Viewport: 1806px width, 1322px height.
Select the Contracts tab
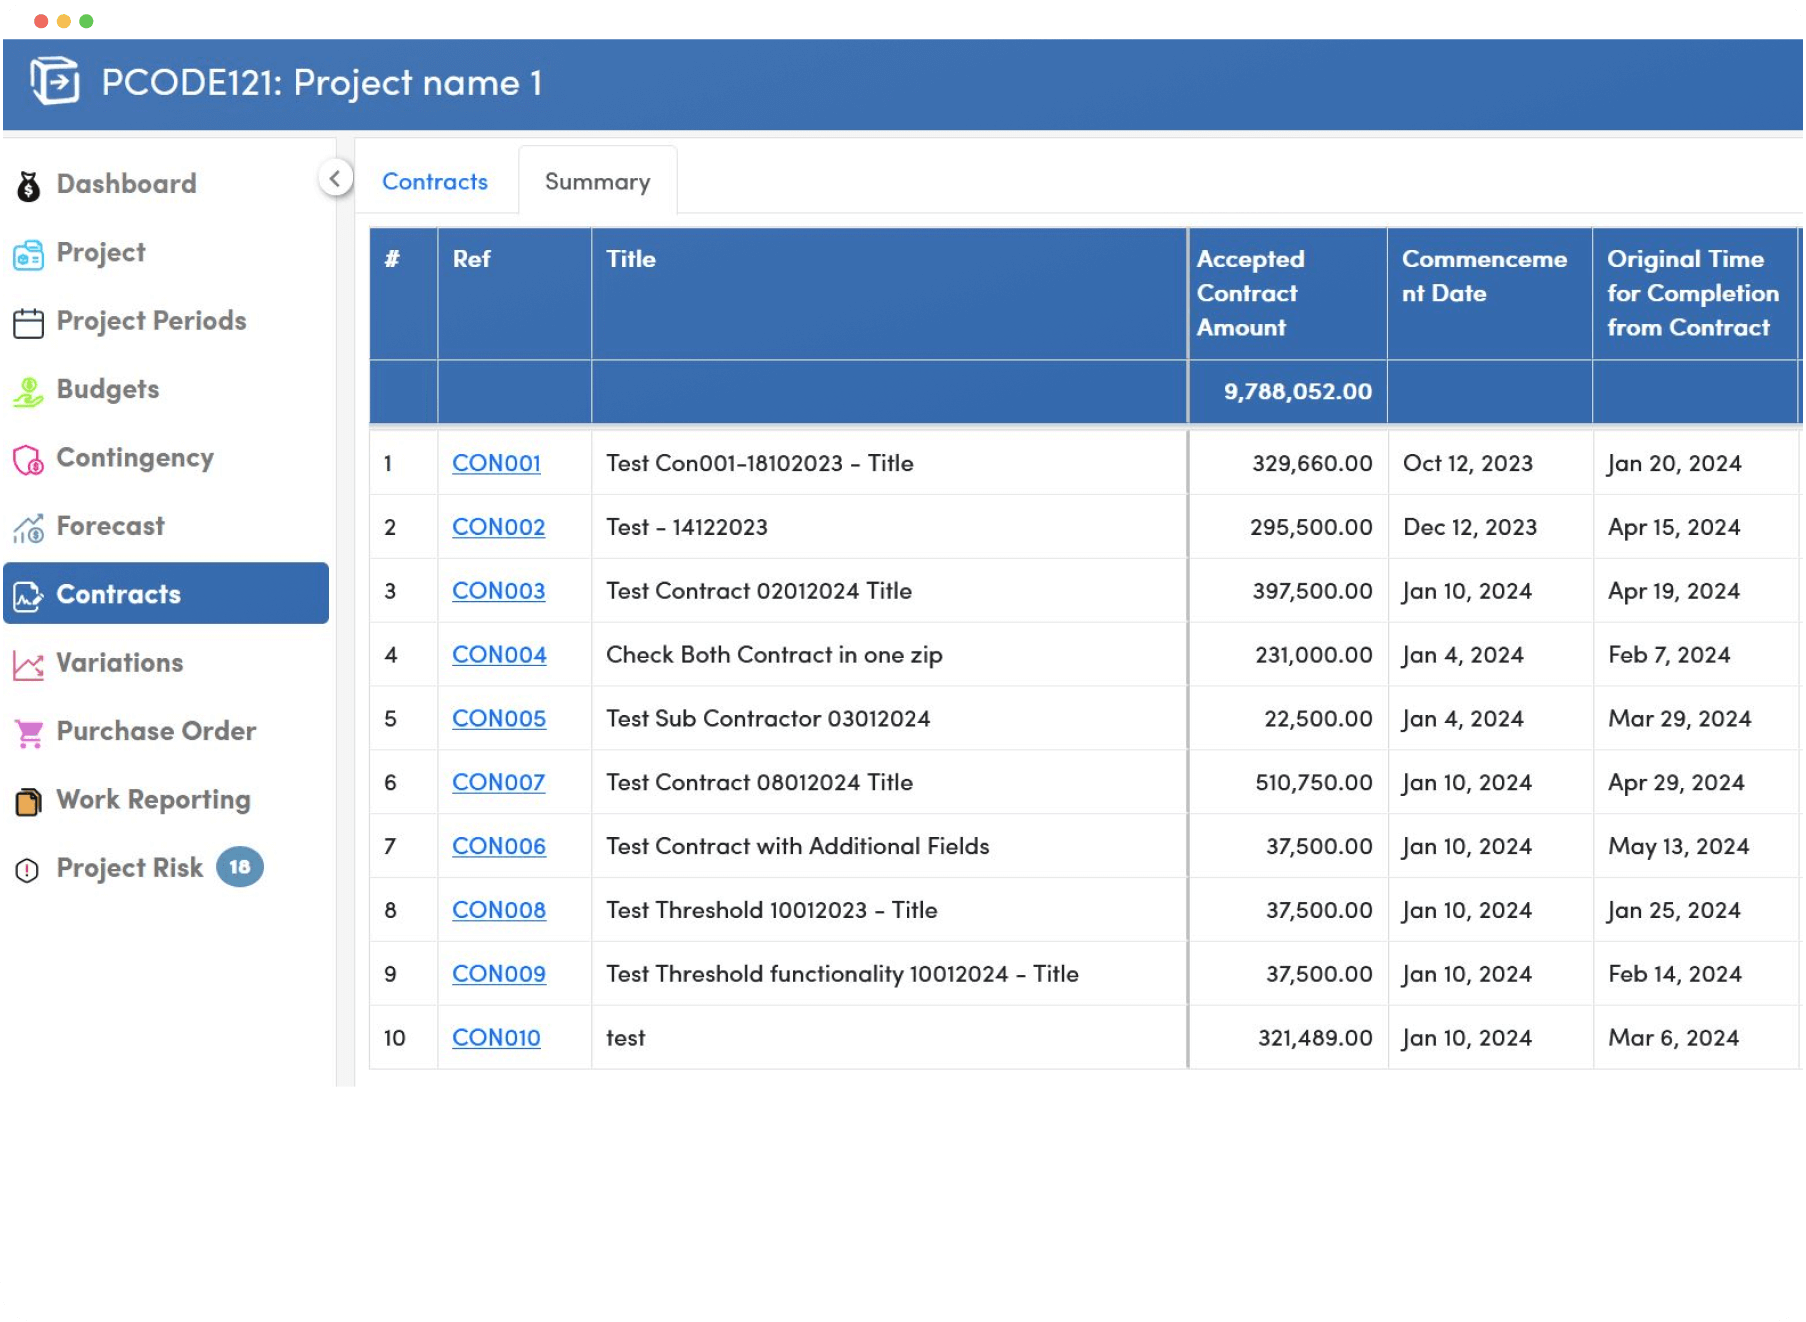435,181
